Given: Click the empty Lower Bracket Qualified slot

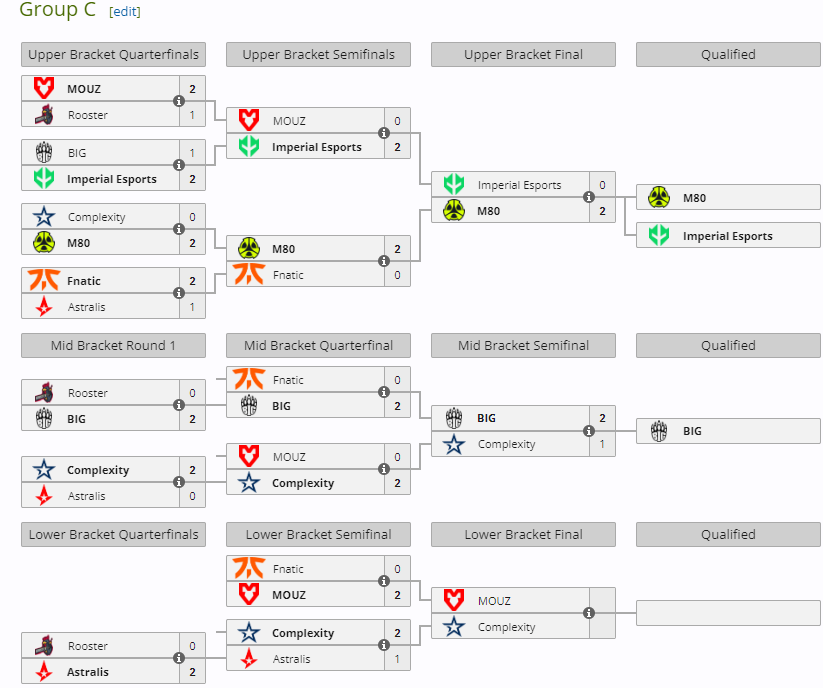Looking at the screenshot, I should 727,613.
